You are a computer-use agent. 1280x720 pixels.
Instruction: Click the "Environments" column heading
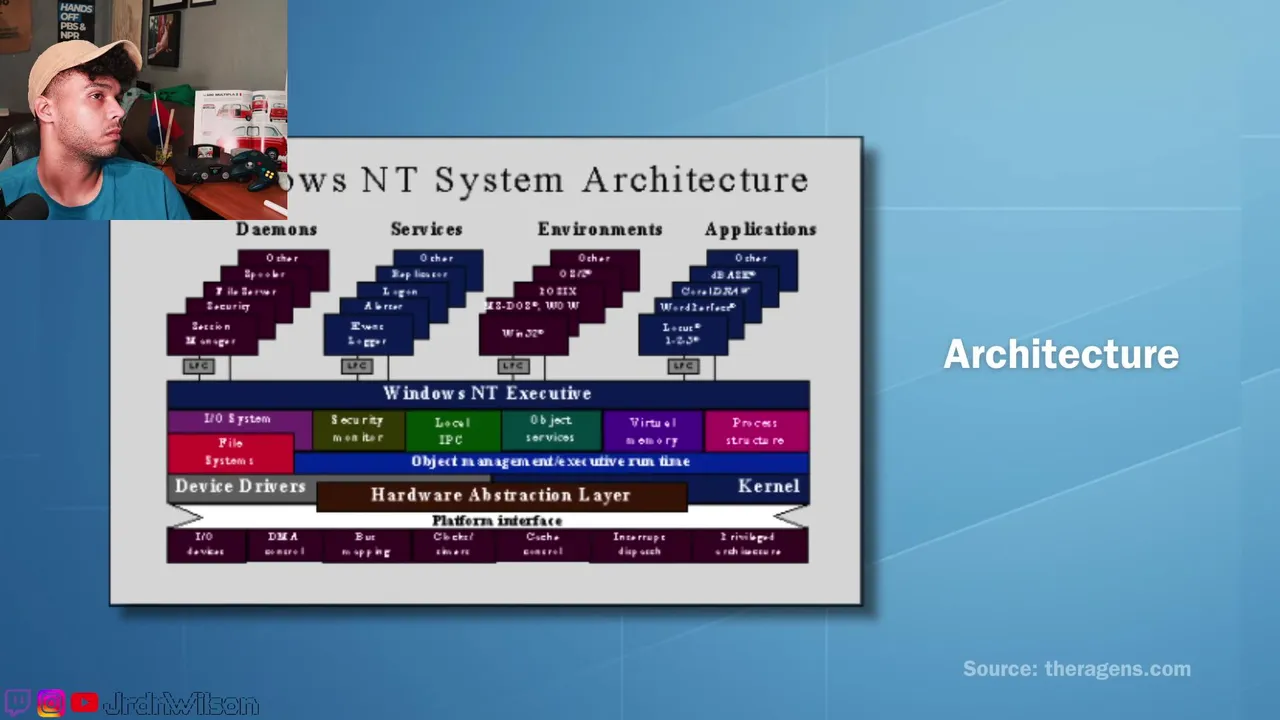[600, 229]
